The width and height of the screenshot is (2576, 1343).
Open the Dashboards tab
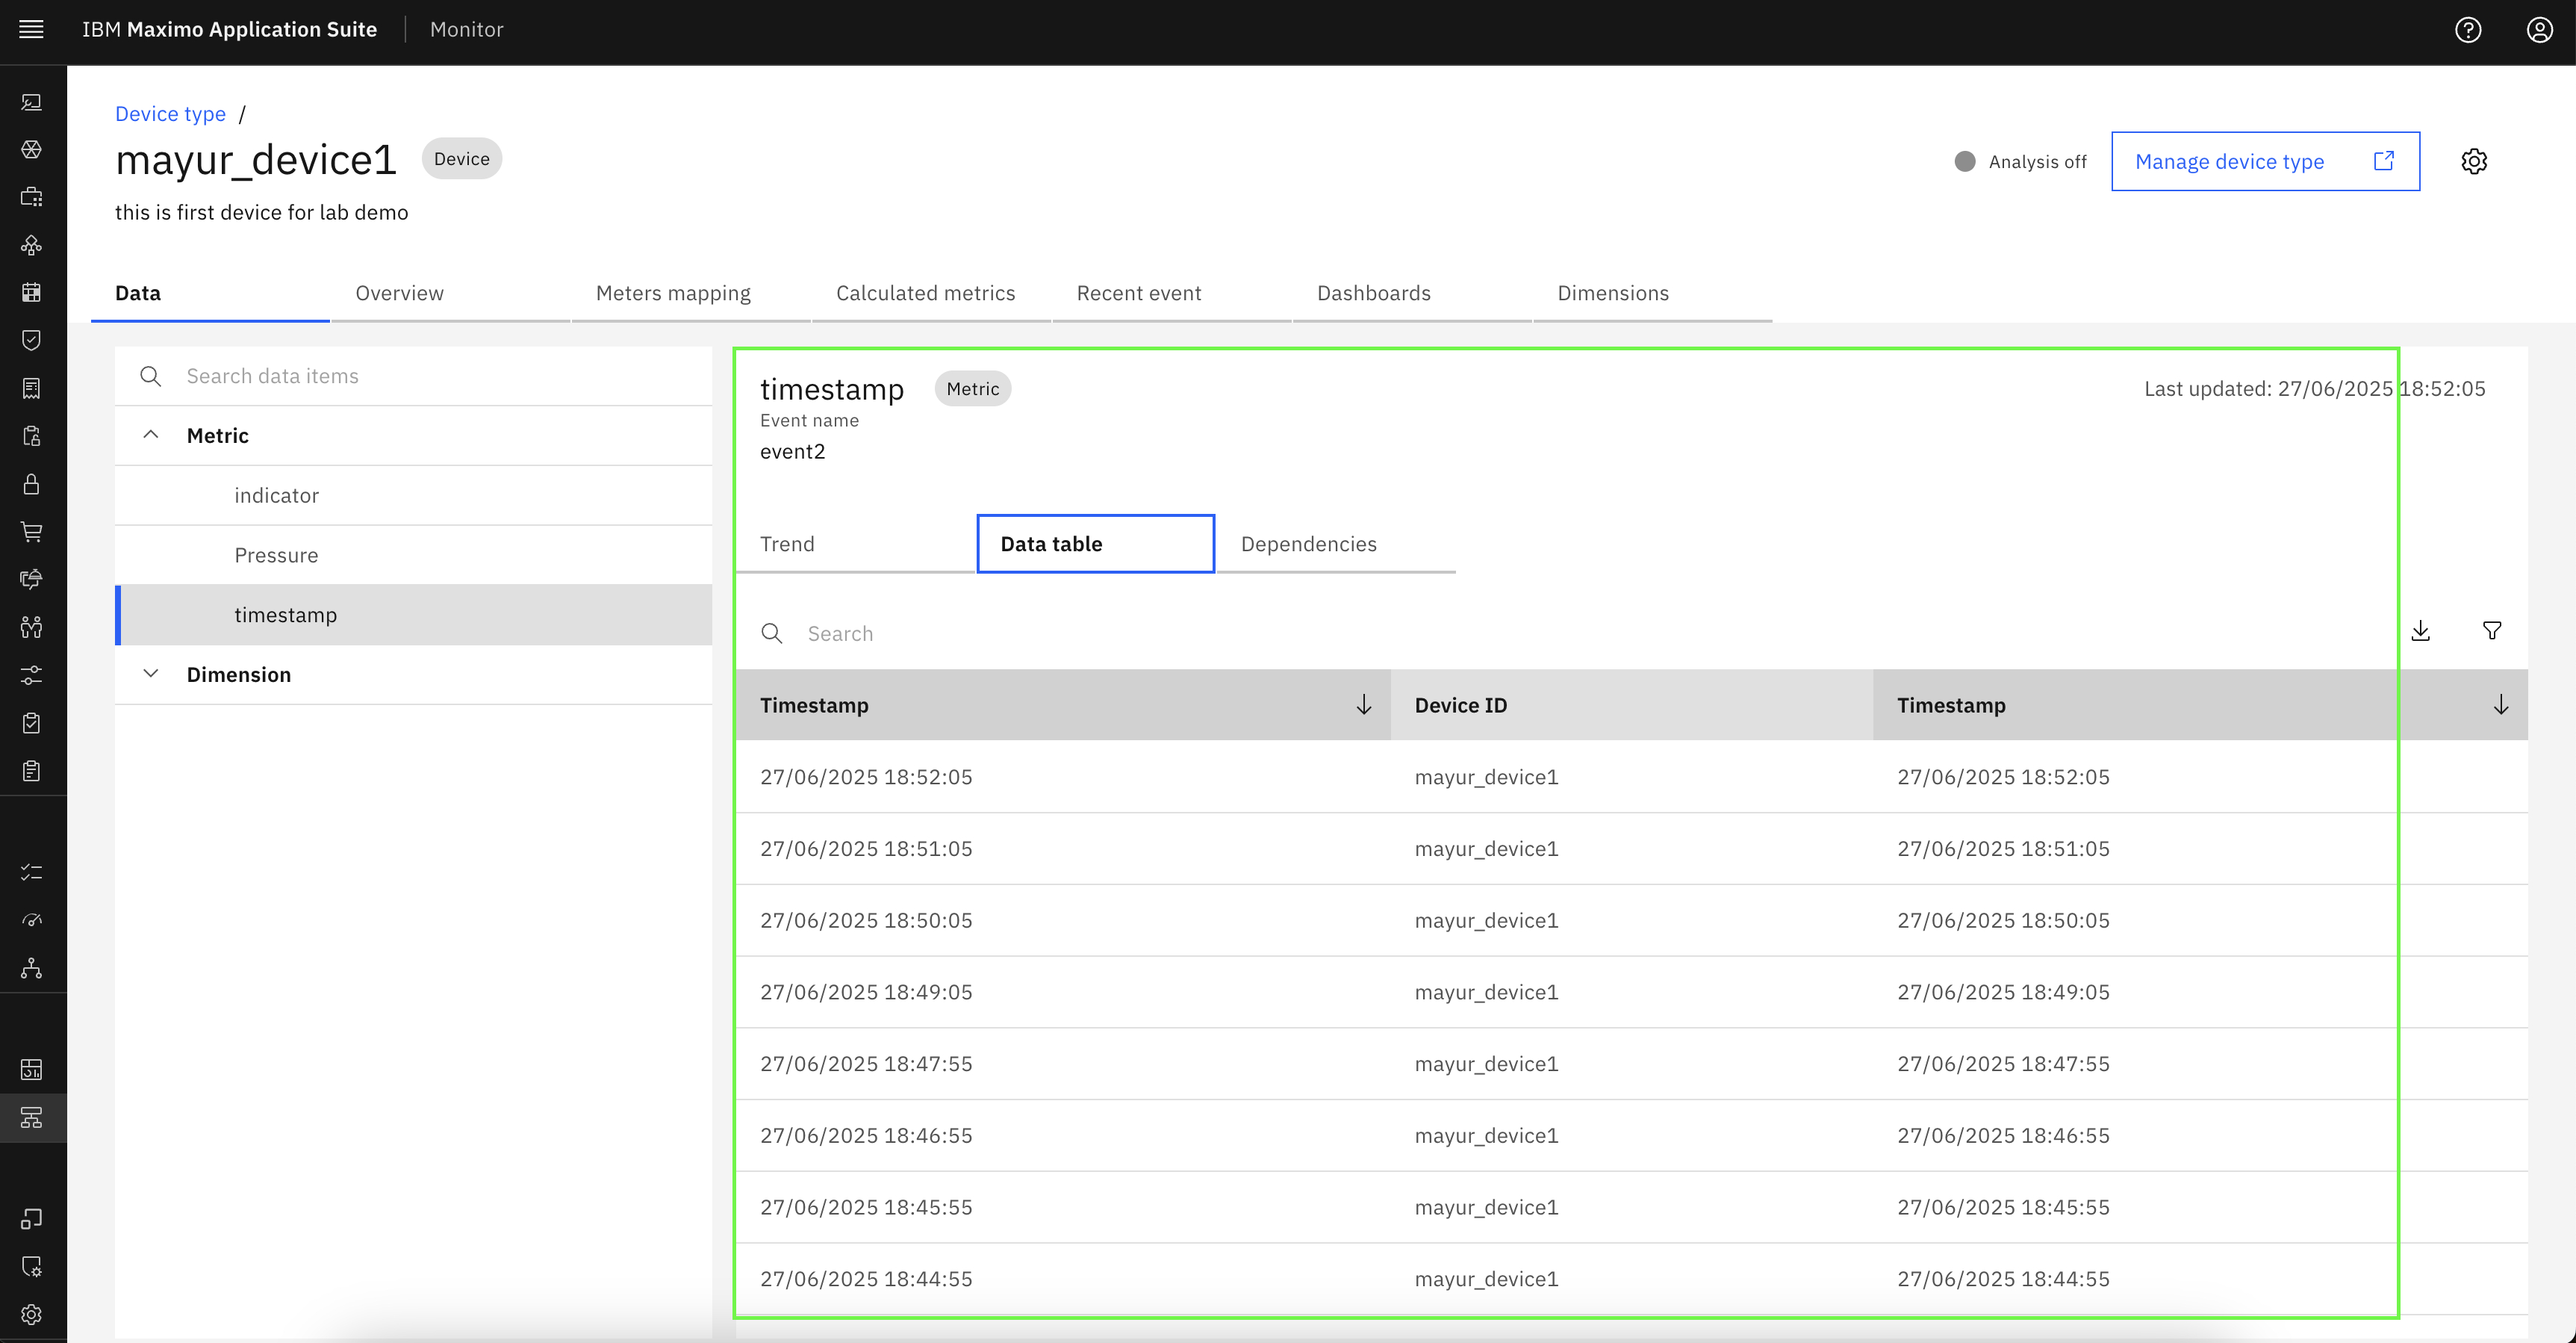(x=1413, y=294)
